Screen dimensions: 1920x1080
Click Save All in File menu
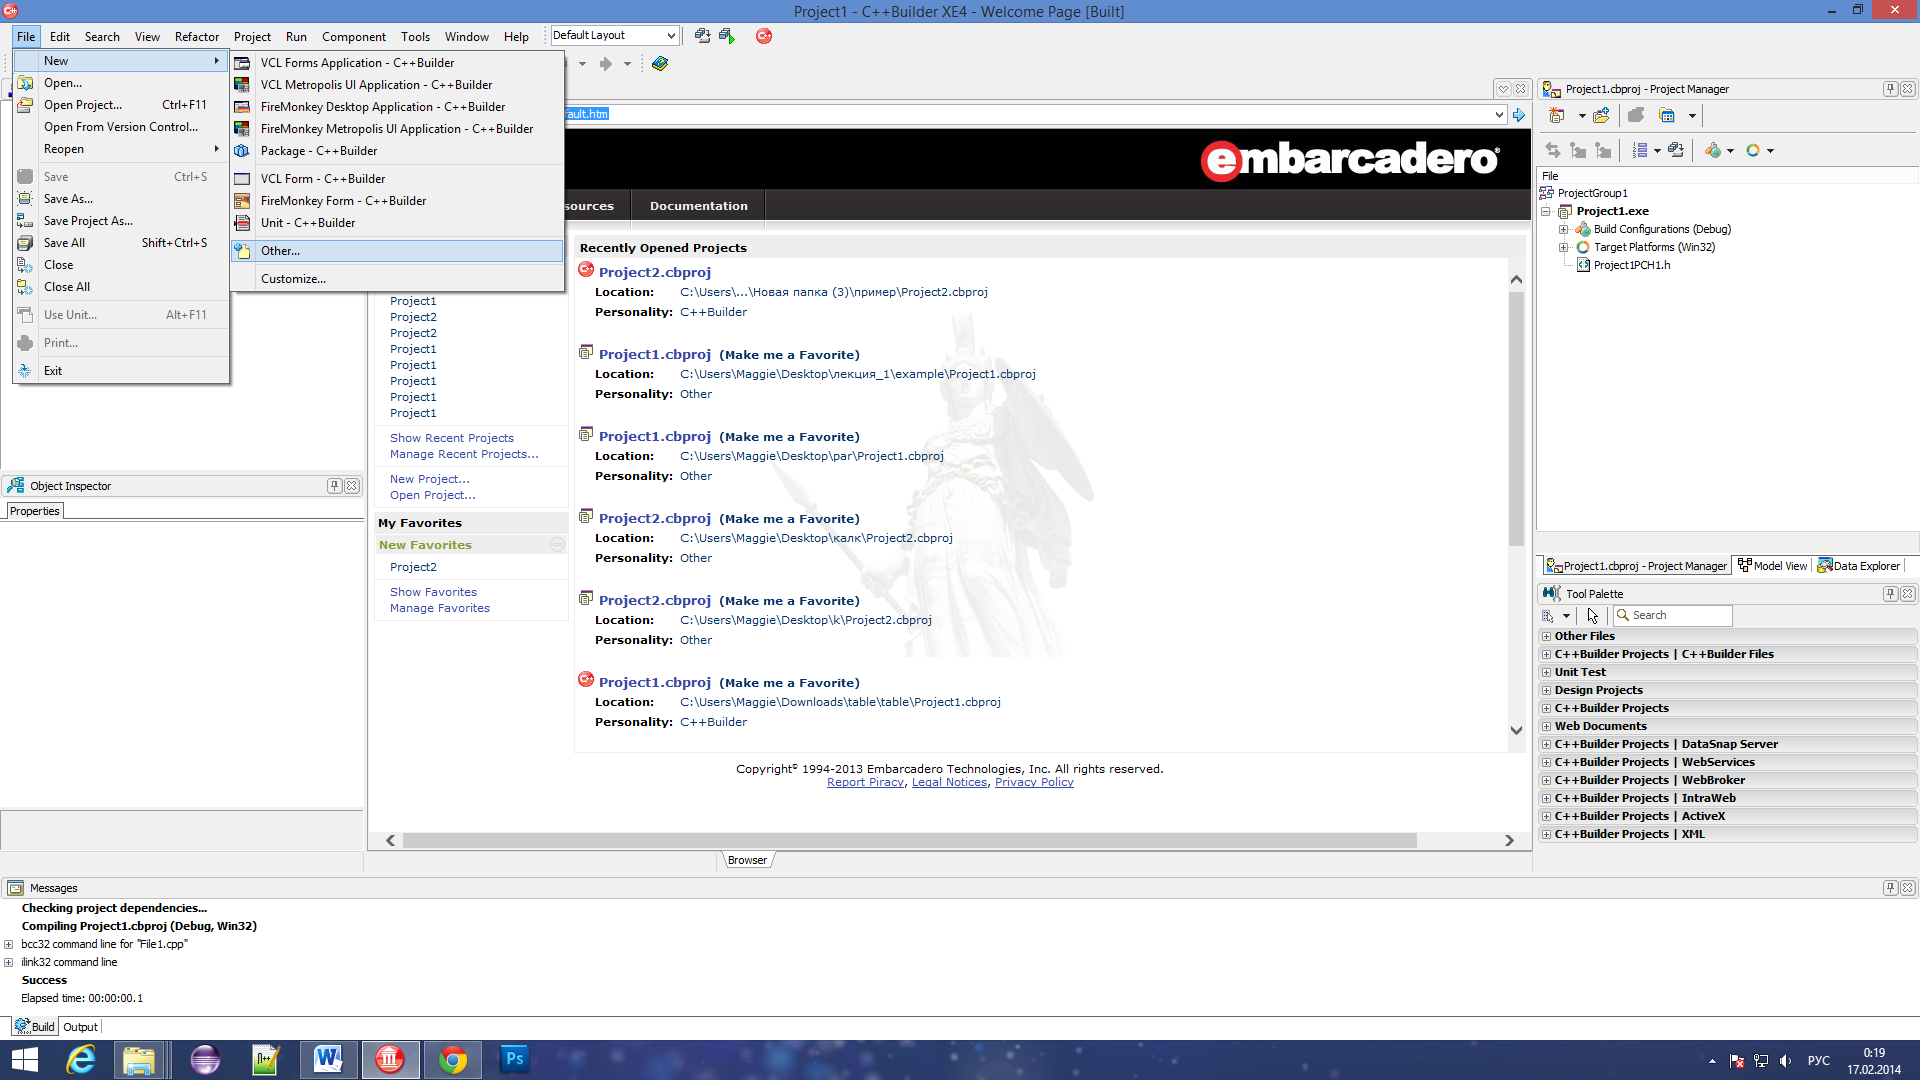[x=121, y=243]
